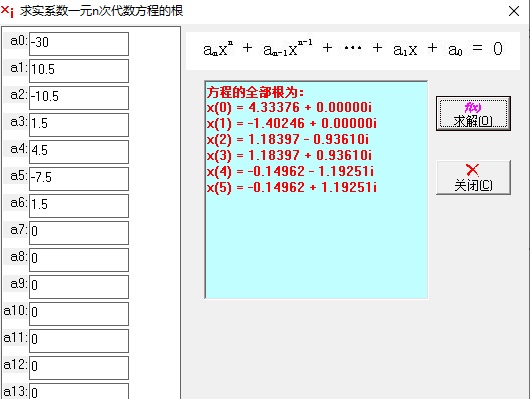Select the a1 coefficient field containing 10.5
The image size is (530, 399).
pyautogui.click(x=79, y=71)
